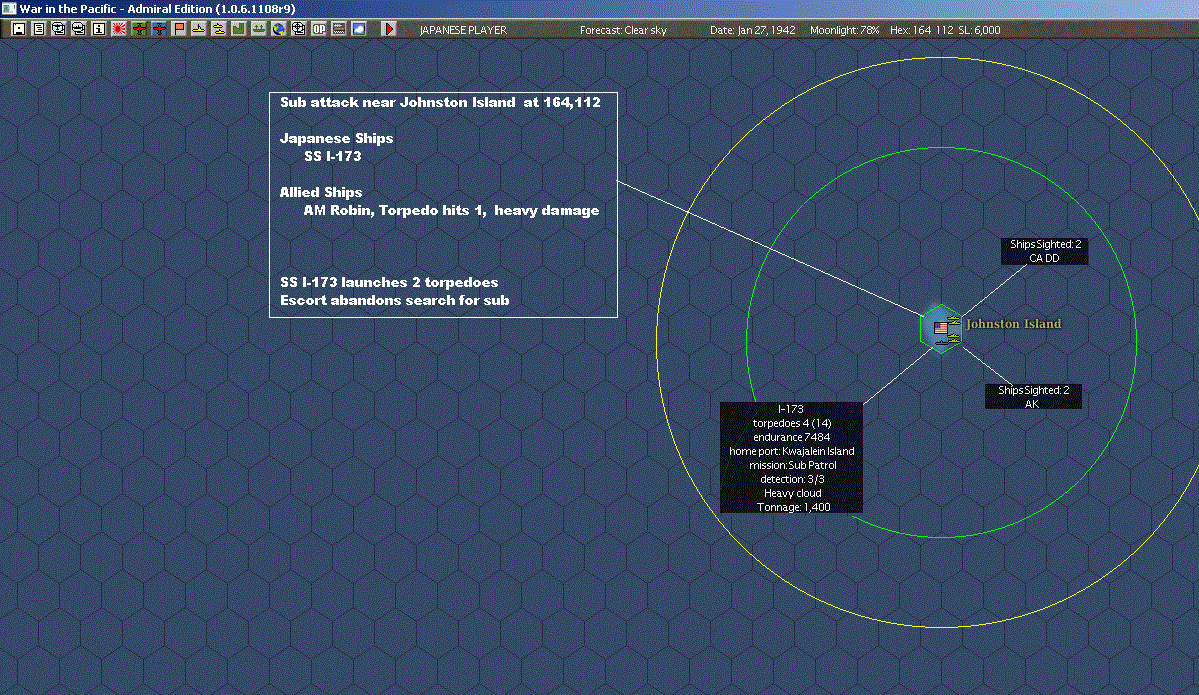Open the green land base icon

(239, 29)
